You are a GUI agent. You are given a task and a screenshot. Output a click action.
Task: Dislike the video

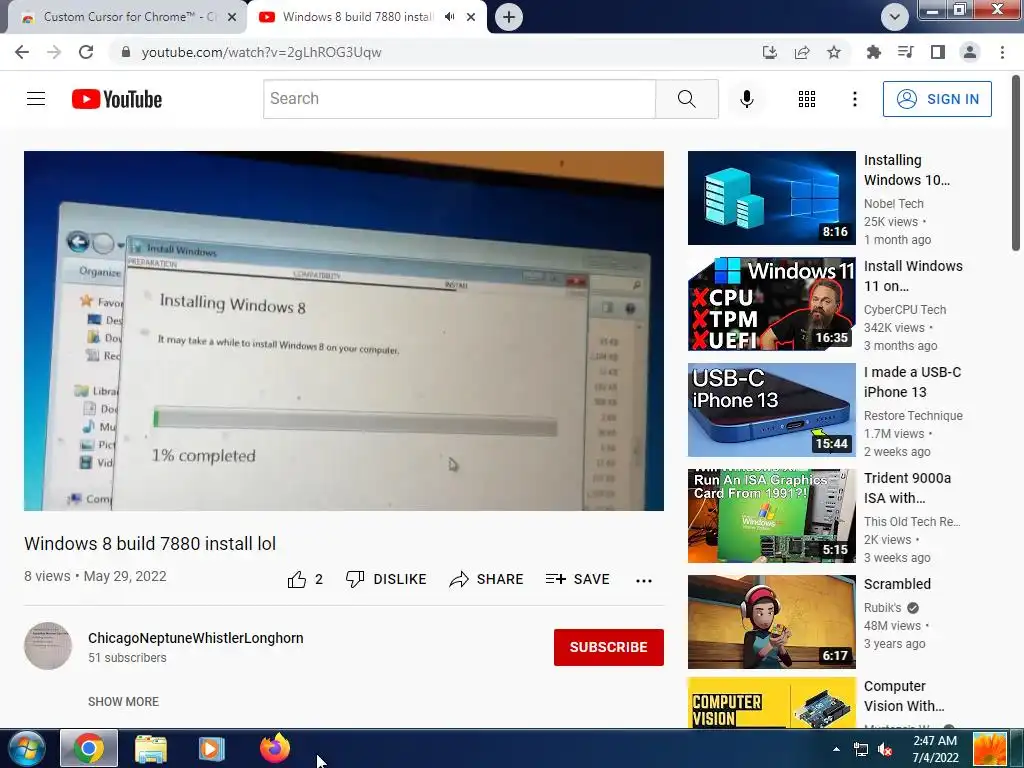386,579
